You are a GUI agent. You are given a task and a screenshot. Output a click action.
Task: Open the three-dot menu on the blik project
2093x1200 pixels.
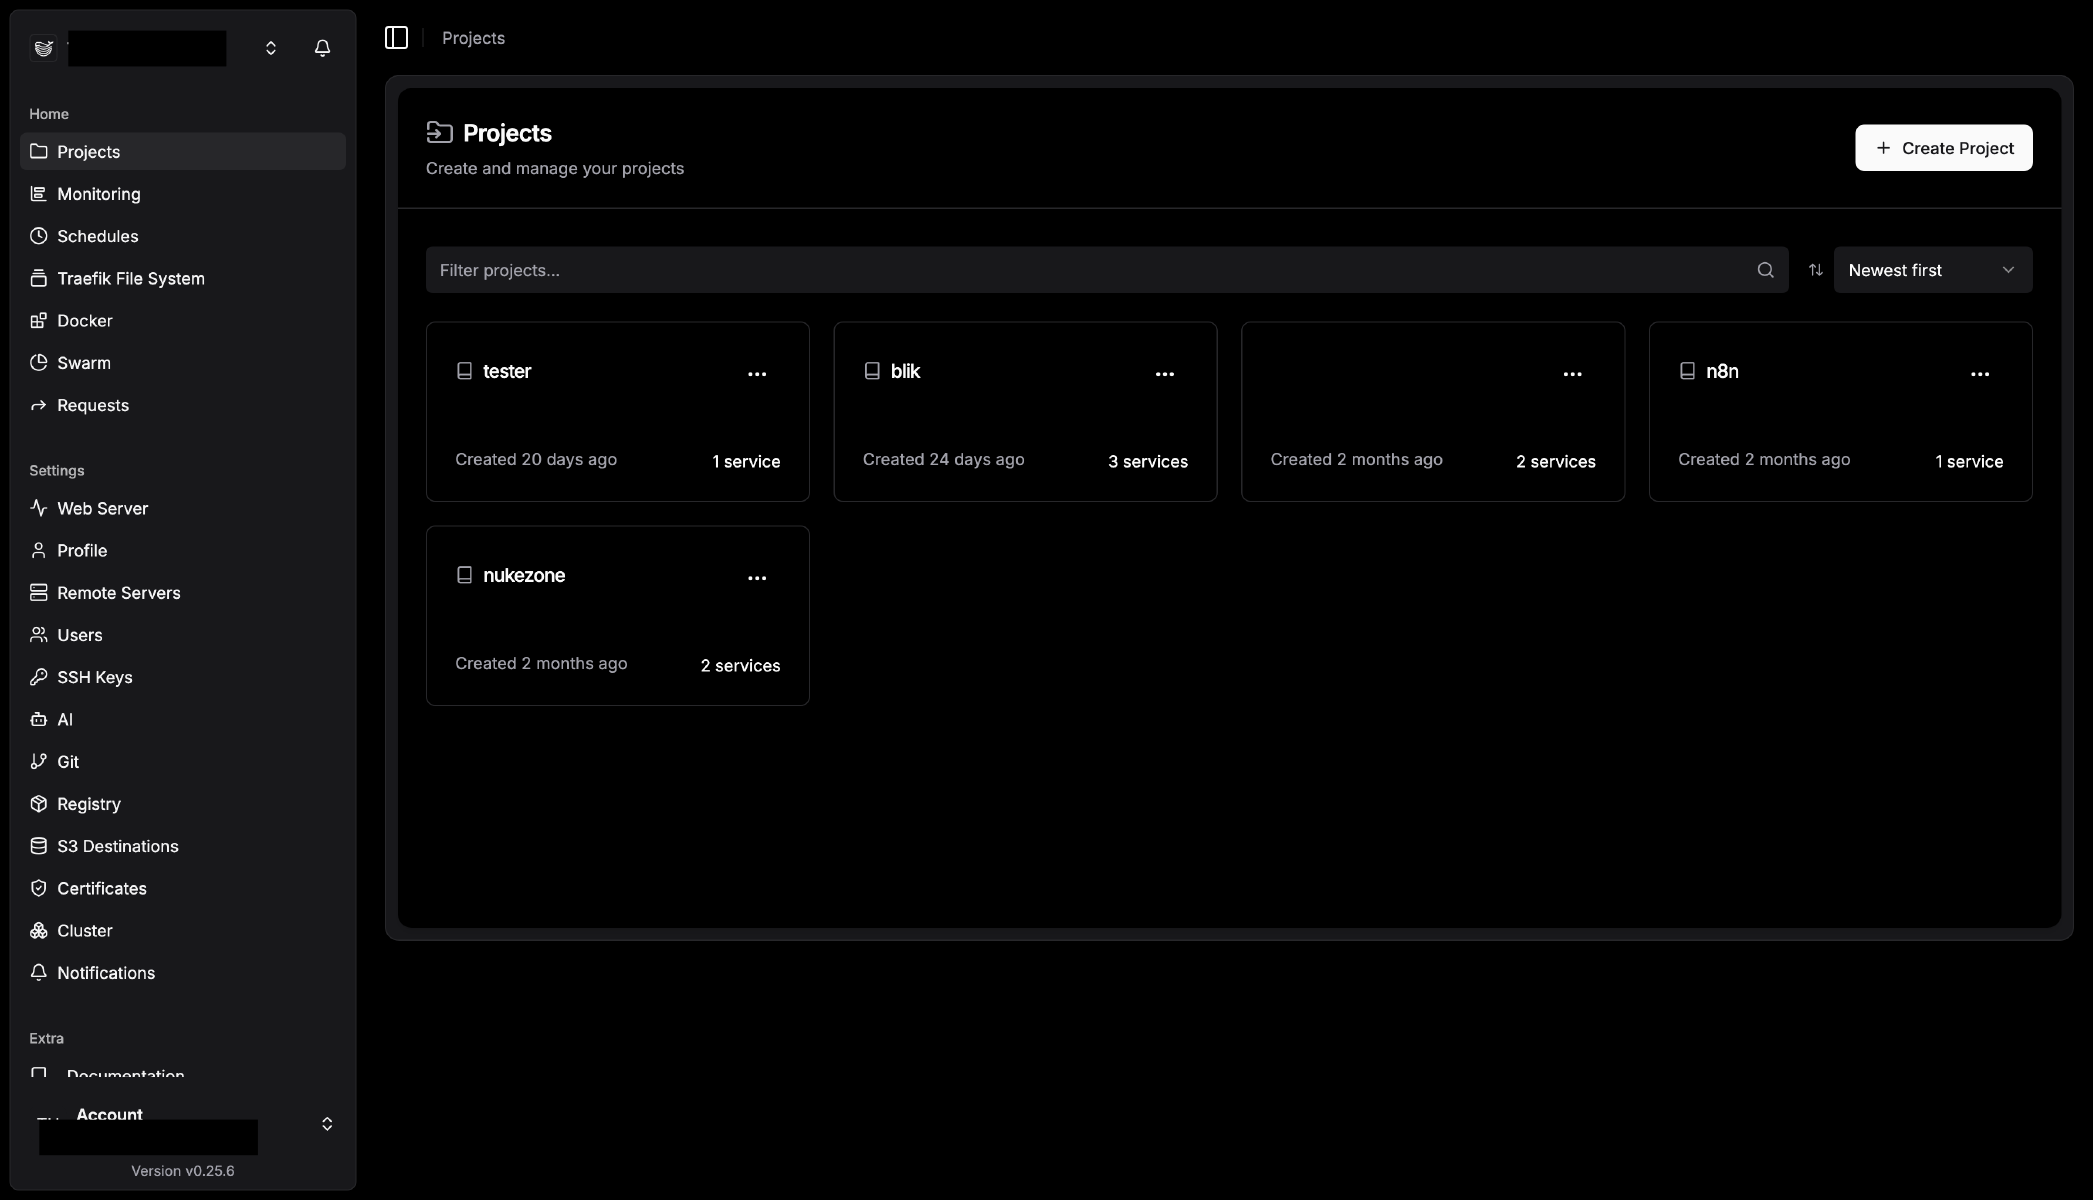click(1164, 374)
